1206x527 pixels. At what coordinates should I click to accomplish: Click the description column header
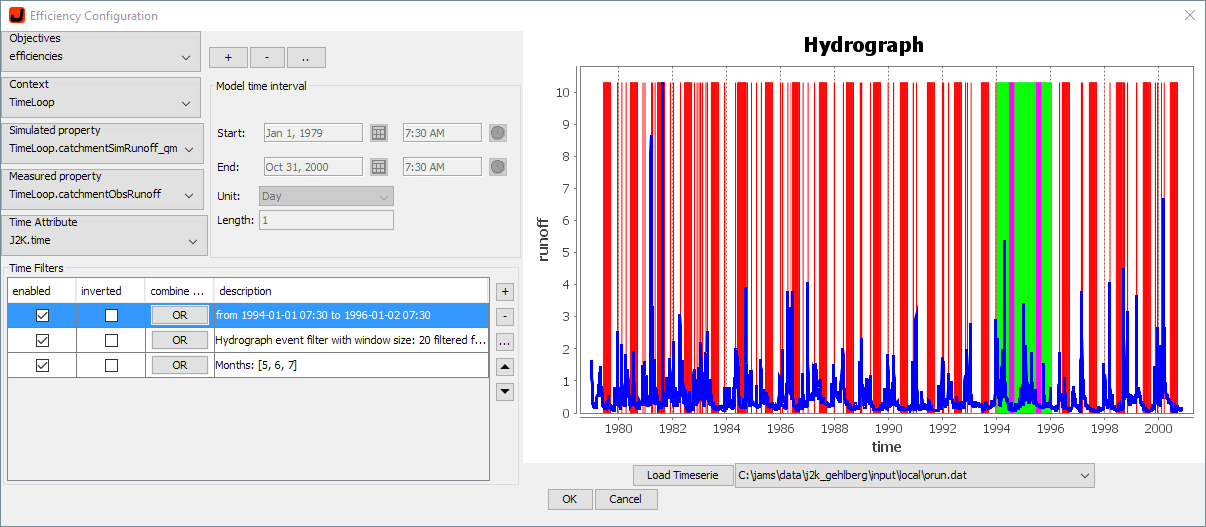pyautogui.click(x=351, y=291)
